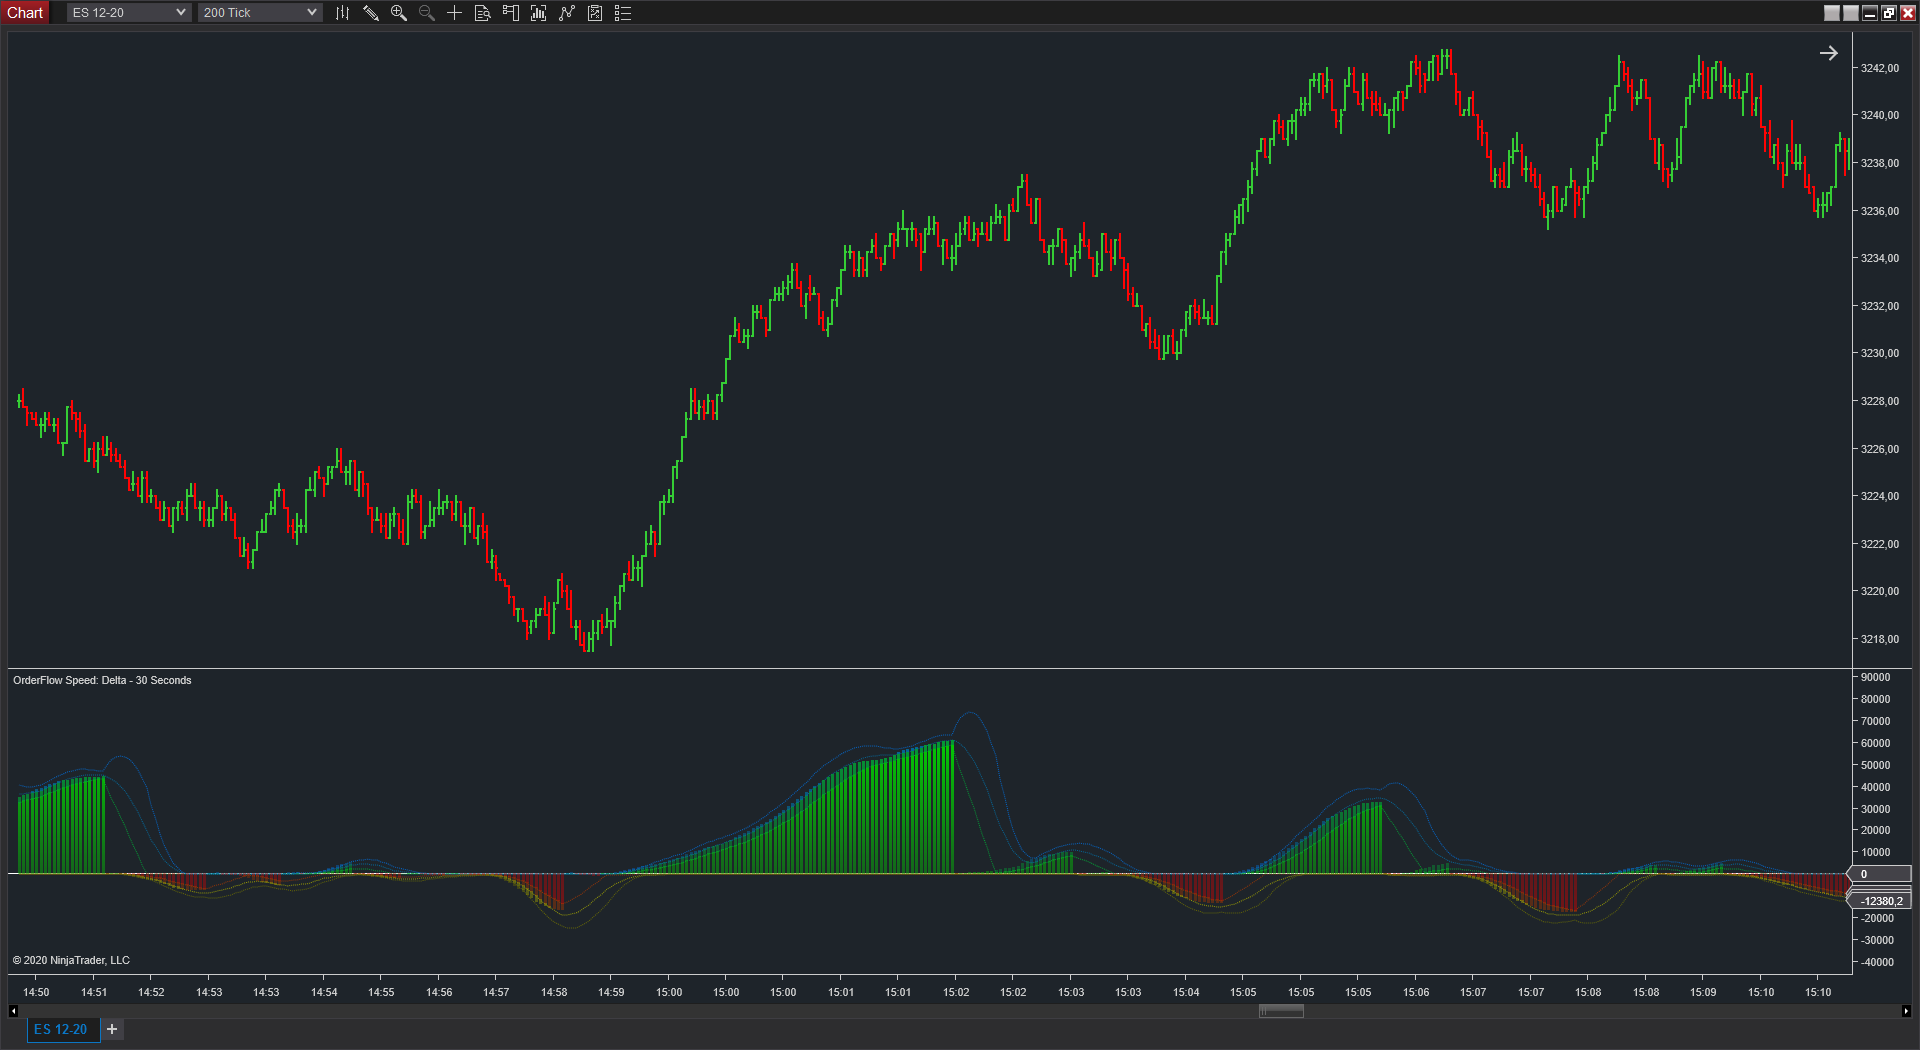Open the Data Series bars icon
This screenshot has height=1050, width=1920.
539,13
